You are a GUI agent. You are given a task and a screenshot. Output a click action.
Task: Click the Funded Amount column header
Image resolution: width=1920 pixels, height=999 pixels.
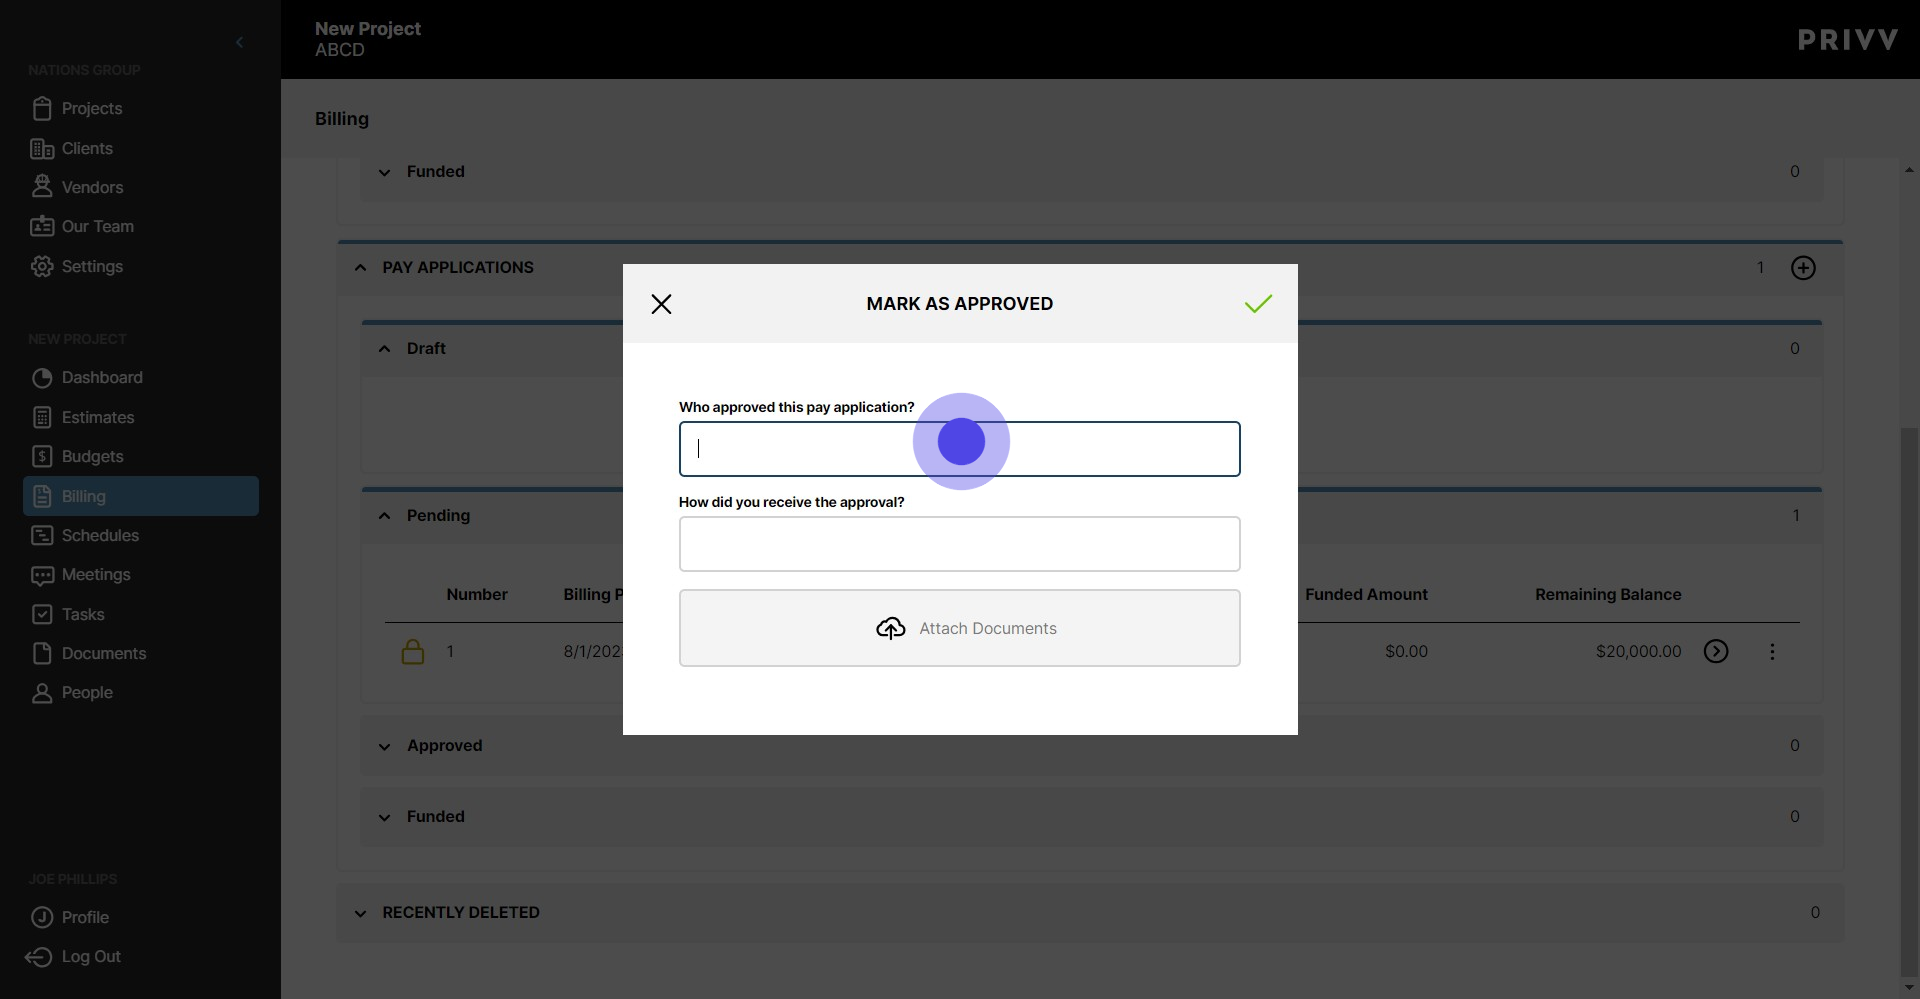[1366, 594]
